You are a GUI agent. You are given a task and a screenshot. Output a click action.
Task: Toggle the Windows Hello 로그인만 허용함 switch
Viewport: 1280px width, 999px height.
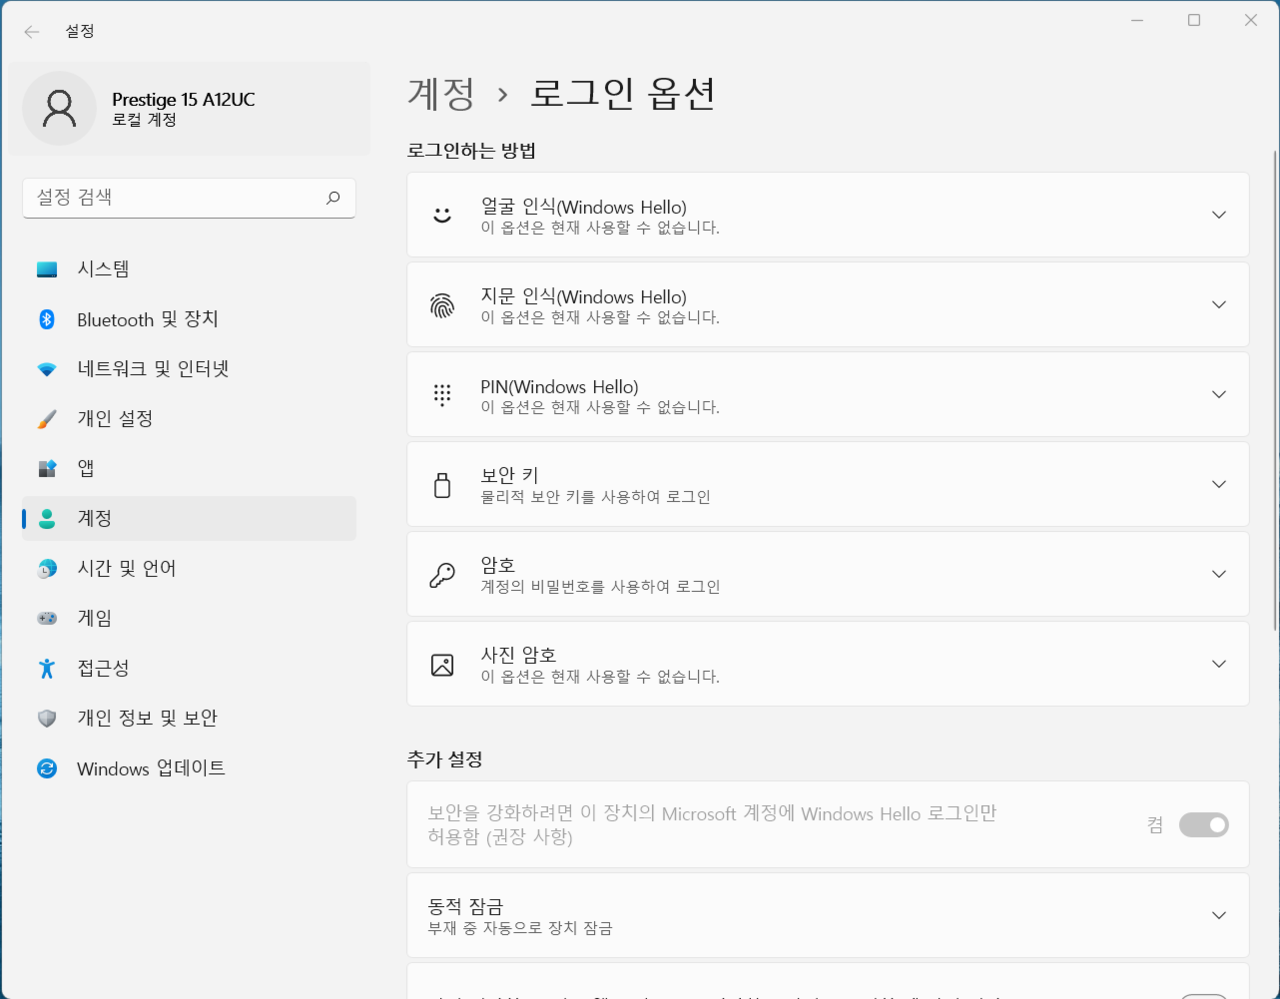[1203, 825]
